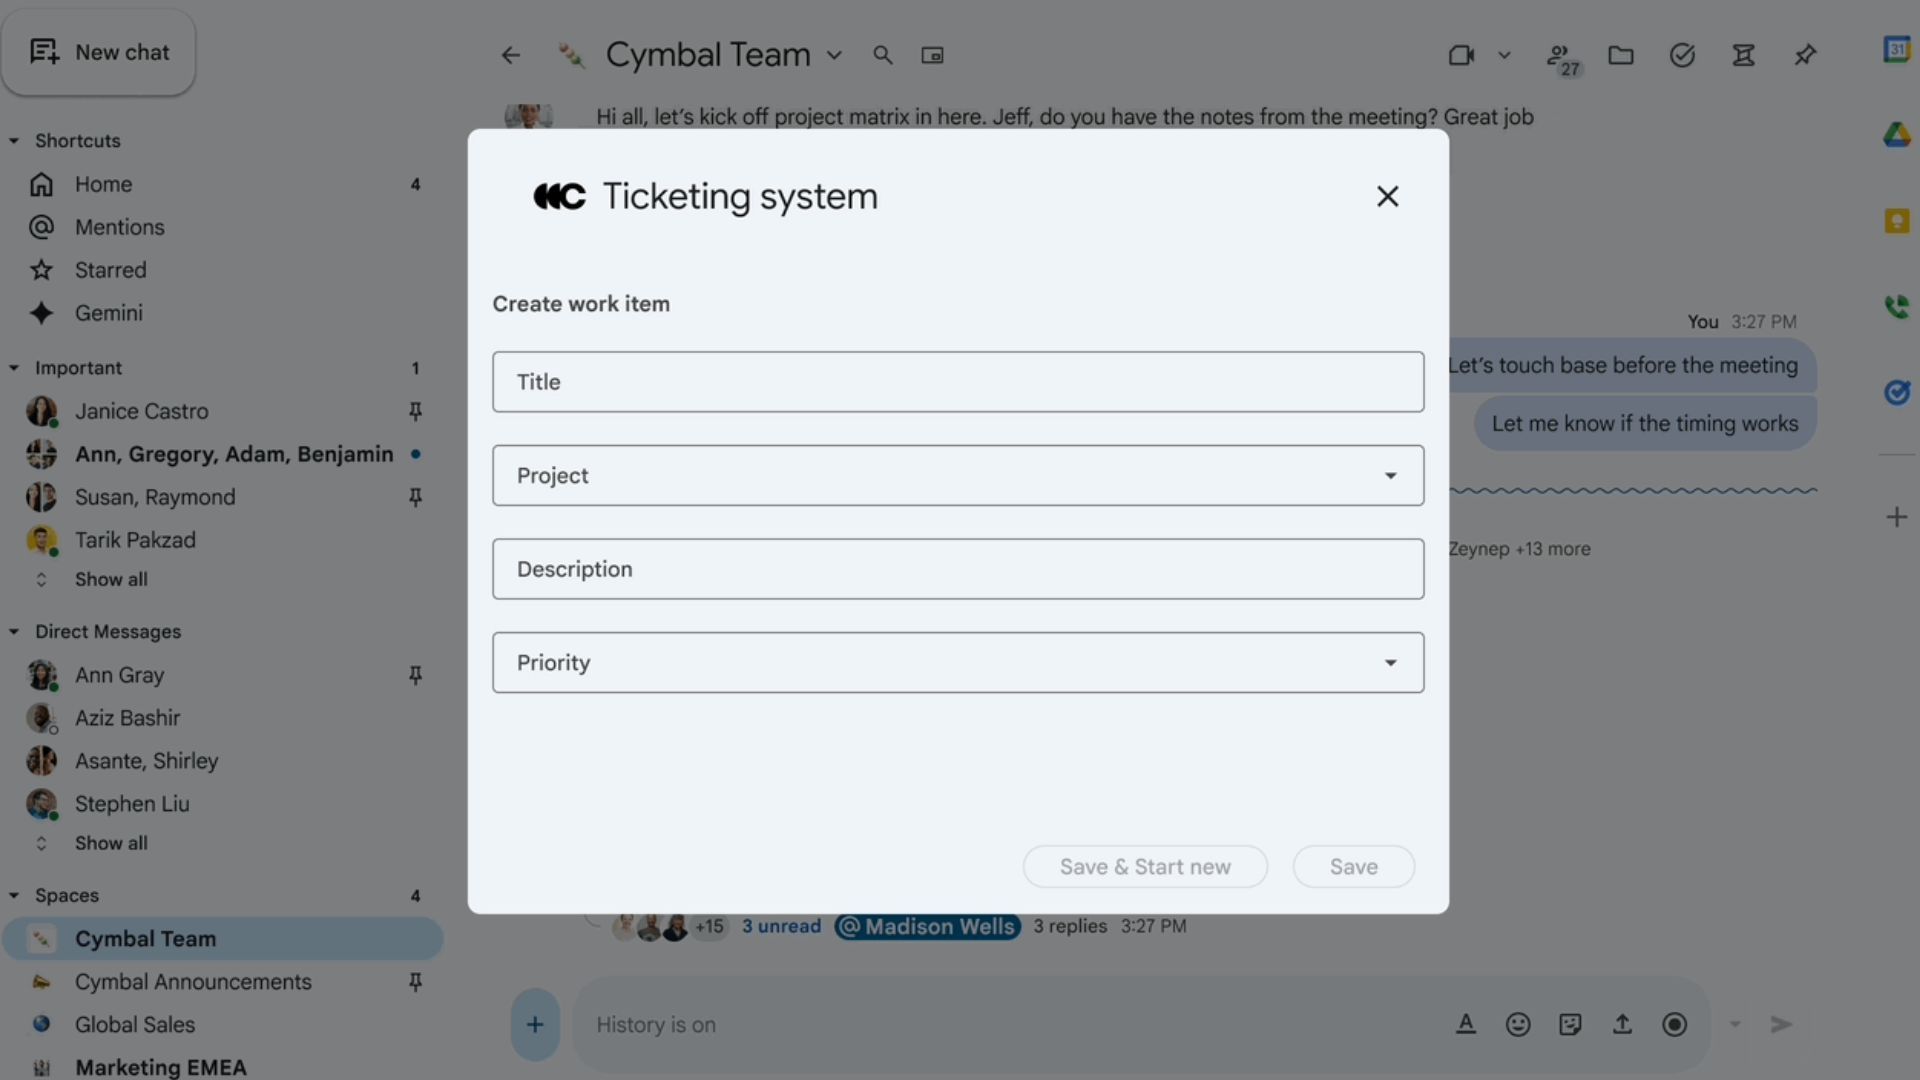1920x1080 pixels.
Task: View shared files for Cymbal Team
Action: pos(1621,55)
